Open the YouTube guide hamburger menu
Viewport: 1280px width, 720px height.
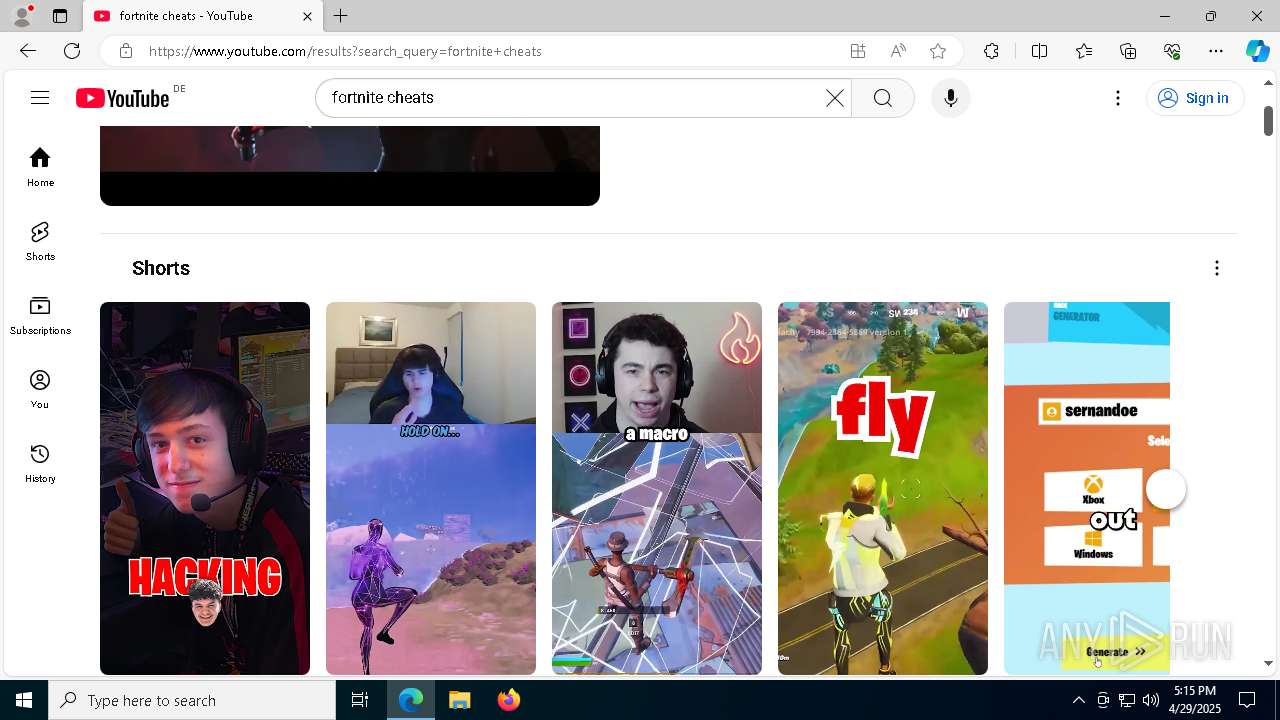pyautogui.click(x=40, y=98)
